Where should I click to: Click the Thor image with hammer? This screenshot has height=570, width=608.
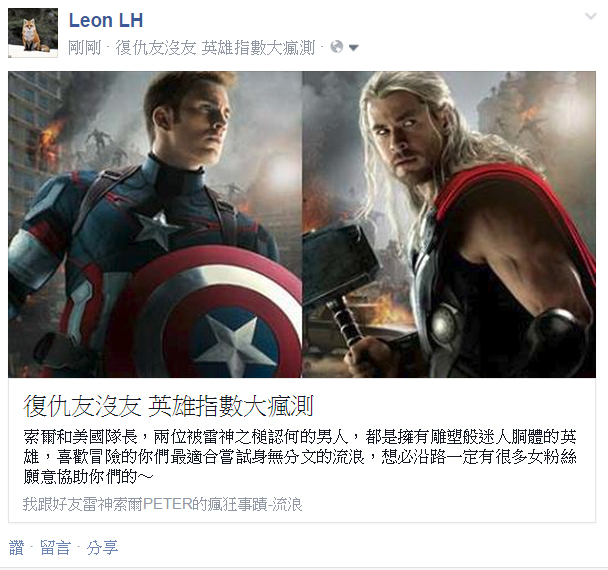[449, 224]
